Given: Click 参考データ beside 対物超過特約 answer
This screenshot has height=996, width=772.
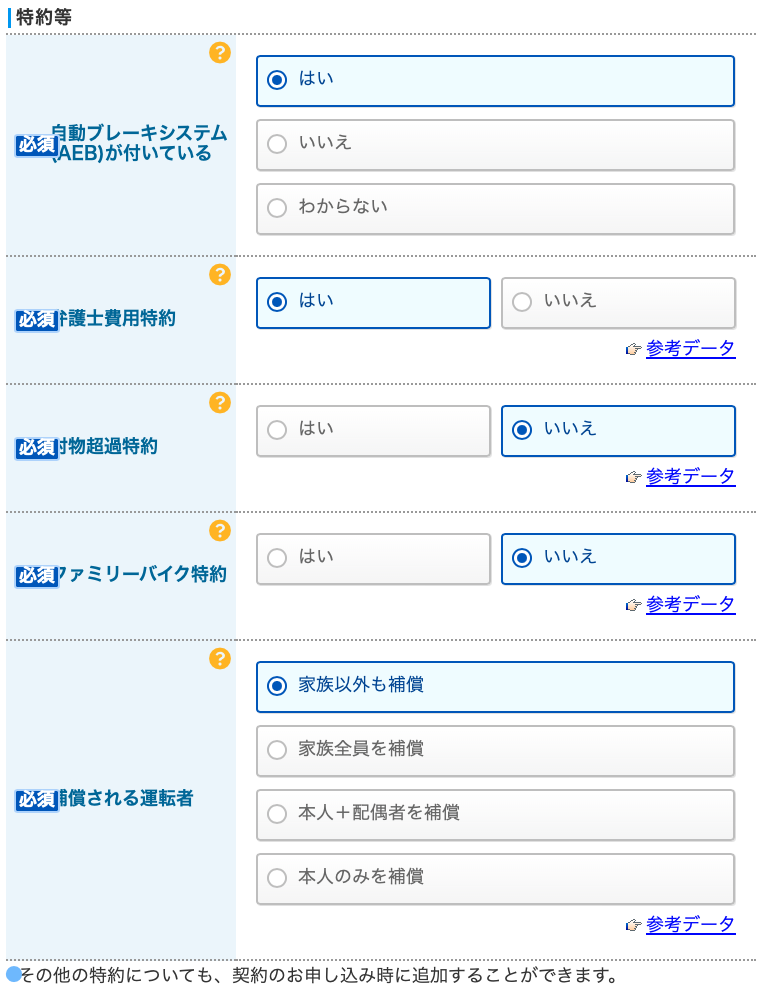Looking at the screenshot, I should tap(690, 477).
